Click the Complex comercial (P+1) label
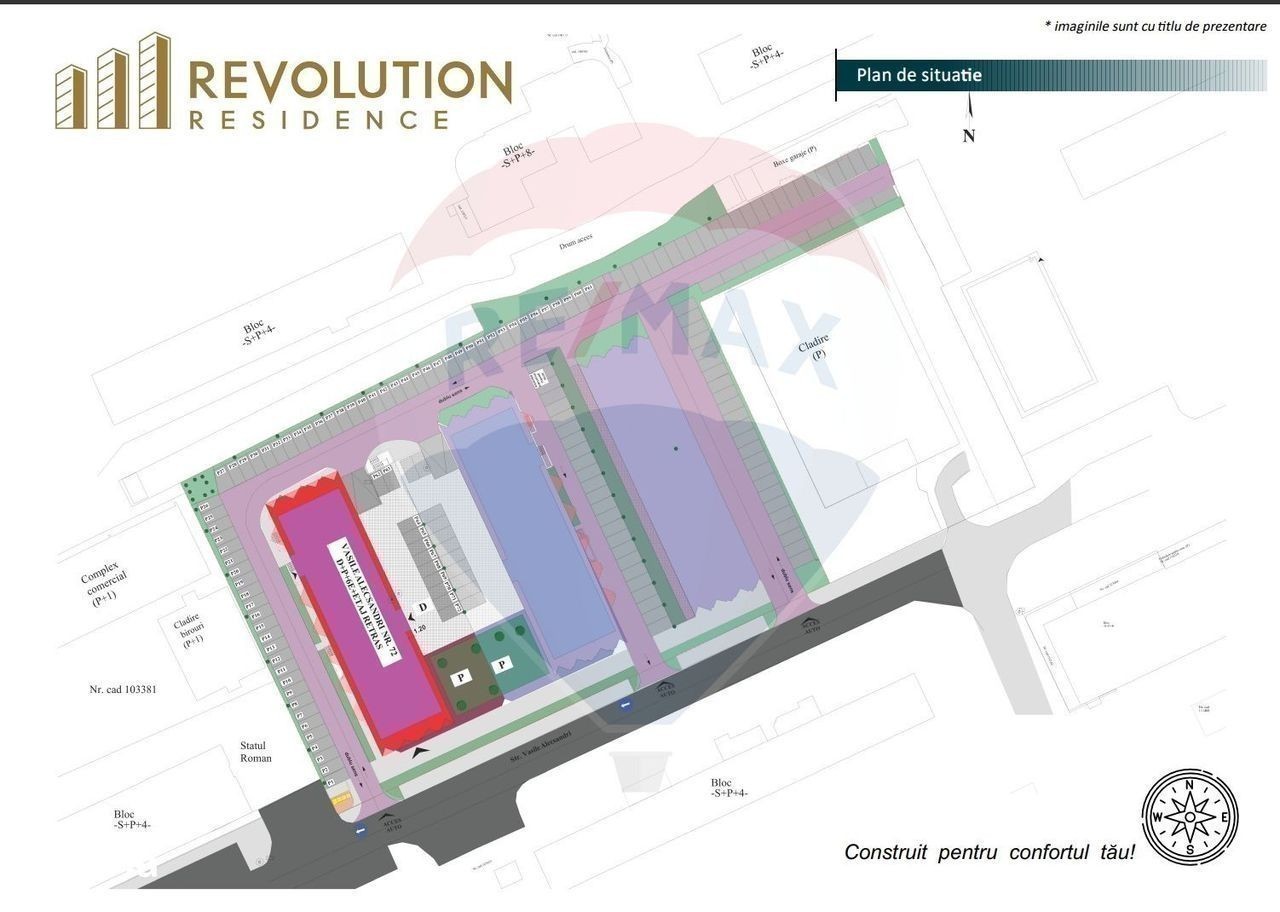The image size is (1280, 912). [100, 579]
